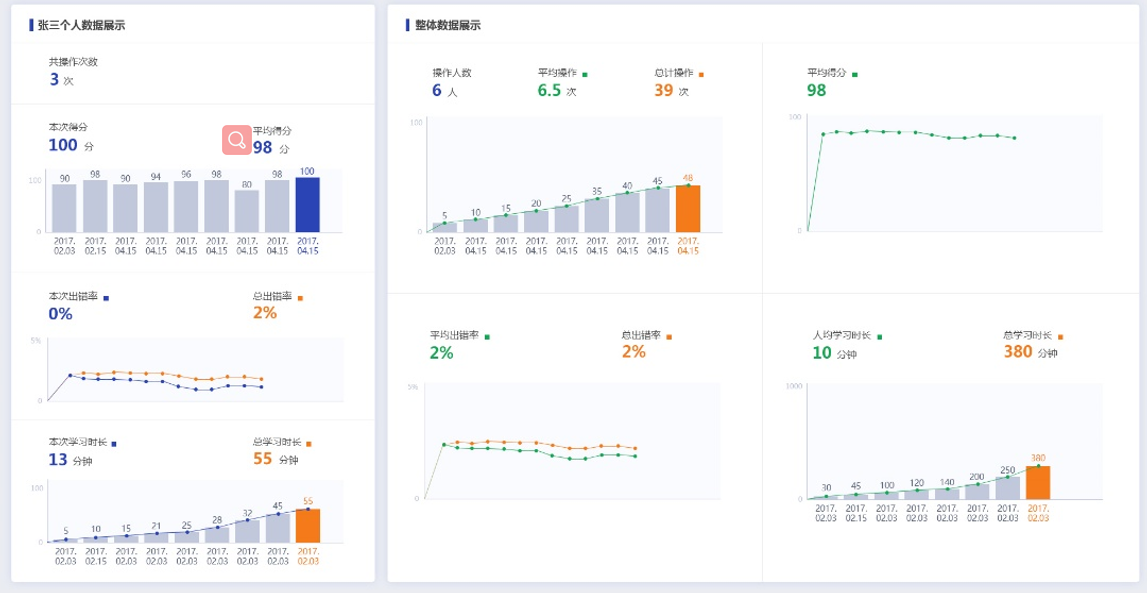Click the green 人均学习时长 legend marker
Viewport: 1147px width, 593px height.
tap(879, 337)
